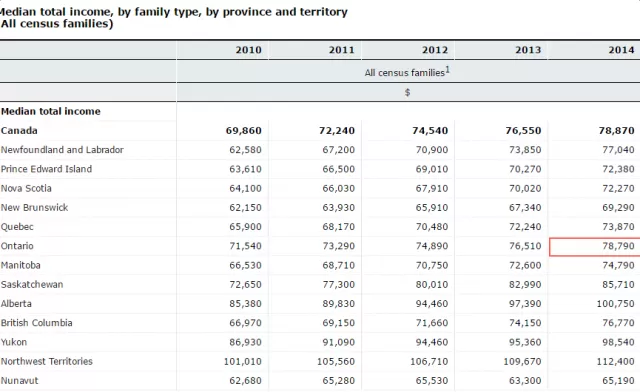
Task: Select the 2010 column header
Action: (249, 50)
